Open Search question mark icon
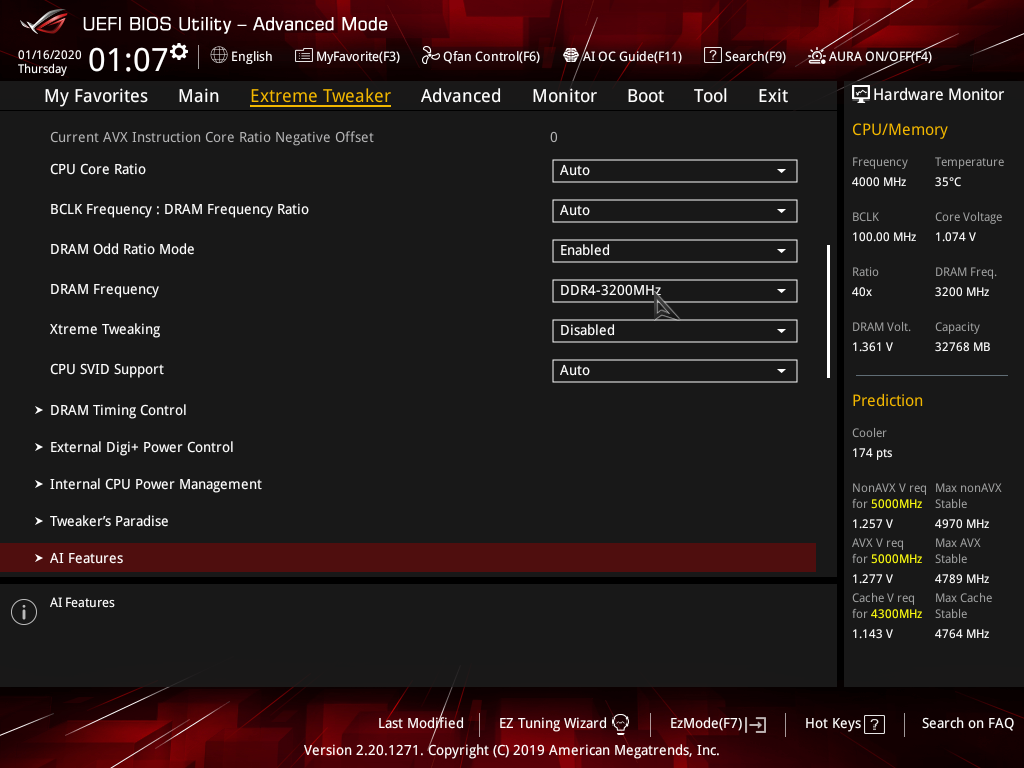 point(712,56)
